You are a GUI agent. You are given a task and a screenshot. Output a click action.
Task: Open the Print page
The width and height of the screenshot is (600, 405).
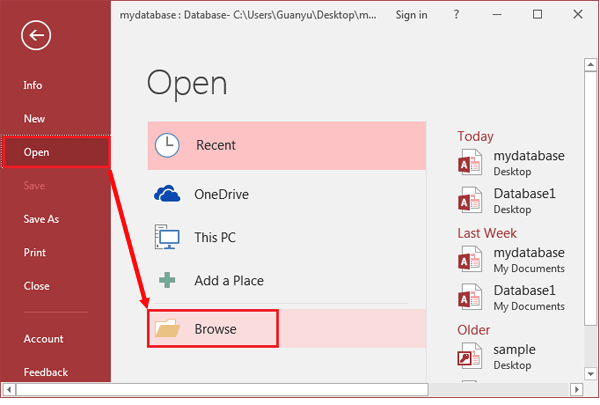(x=34, y=253)
